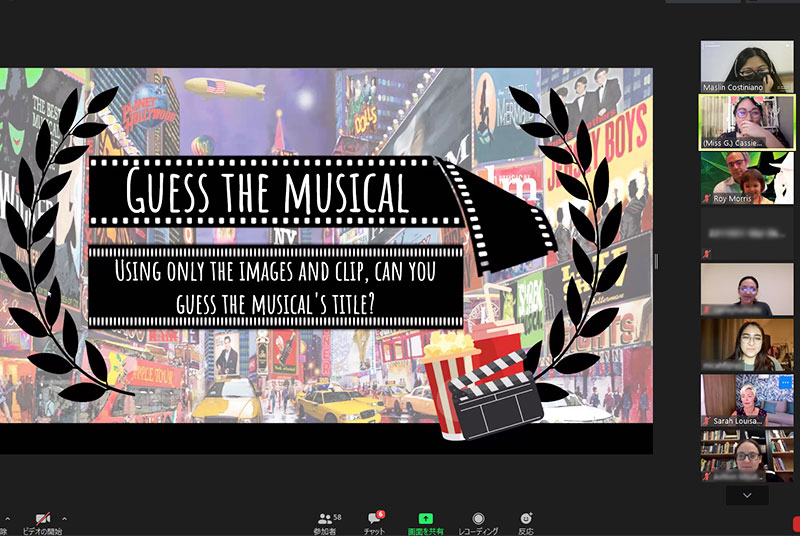Click the muted mic icon on the blurred-name tile
The image size is (800, 536).
pos(707,253)
